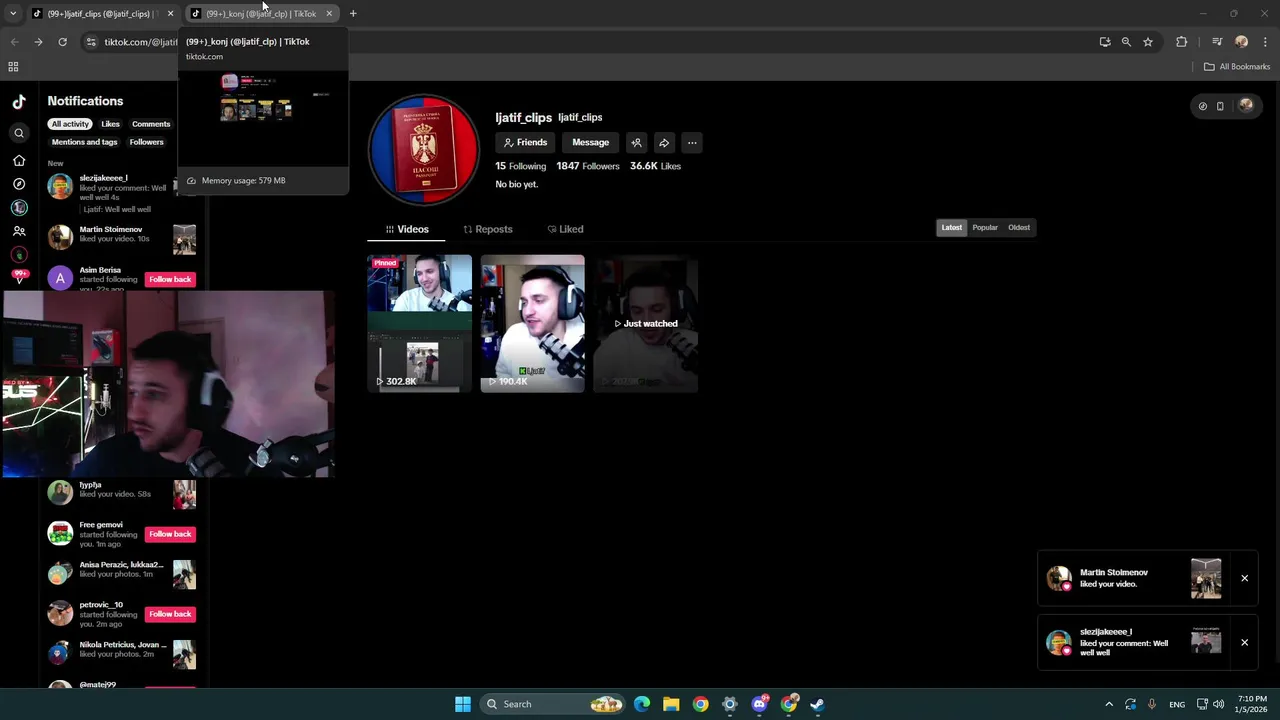Click the add-friend icon next to Message

point(636,143)
